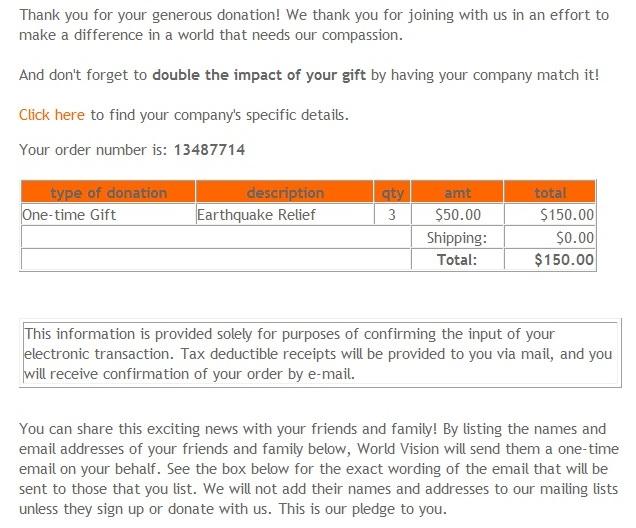Click the order number 13487714

(x=209, y=150)
